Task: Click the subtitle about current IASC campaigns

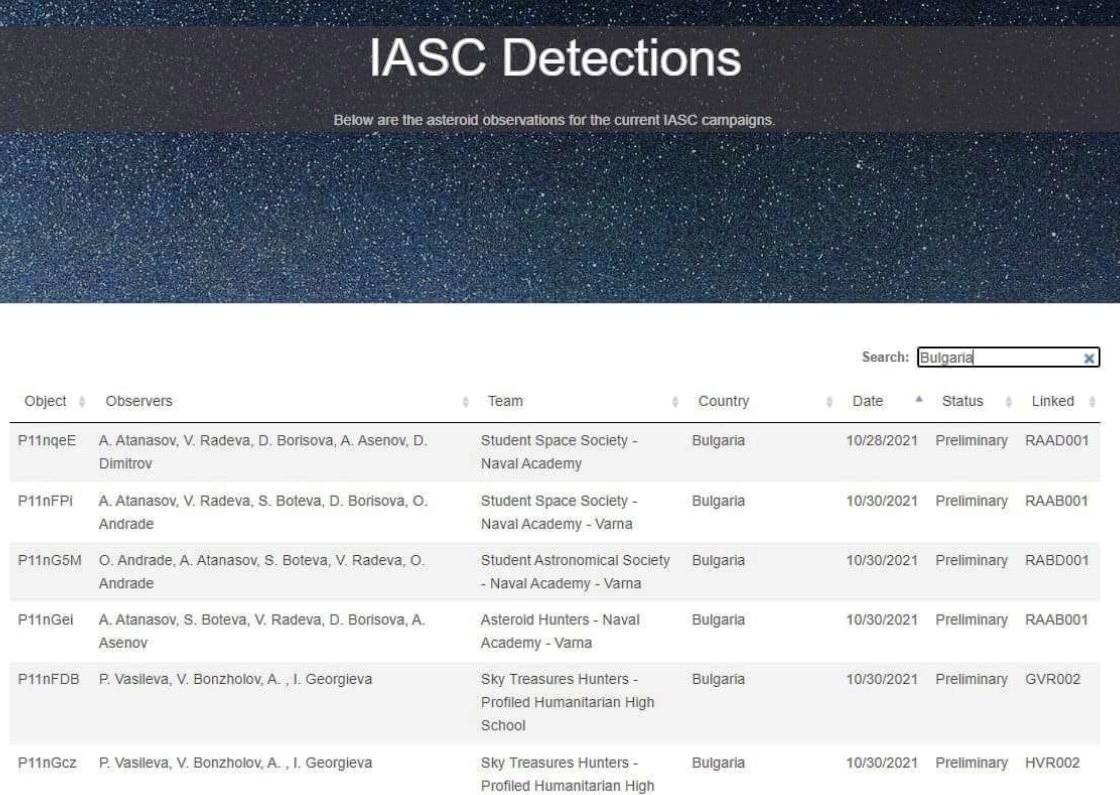Action: pyautogui.click(x=554, y=120)
